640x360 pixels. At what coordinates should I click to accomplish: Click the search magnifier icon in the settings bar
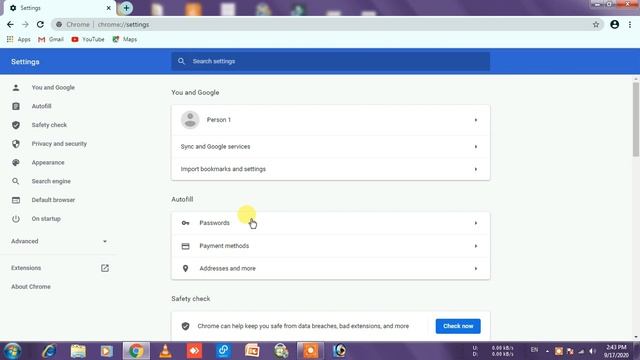pos(181,61)
